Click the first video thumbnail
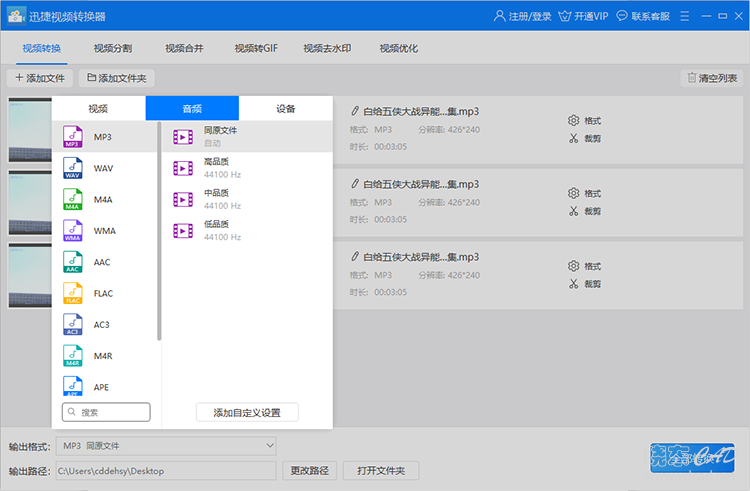Image resolution: width=750 pixels, height=491 pixels. 30,130
